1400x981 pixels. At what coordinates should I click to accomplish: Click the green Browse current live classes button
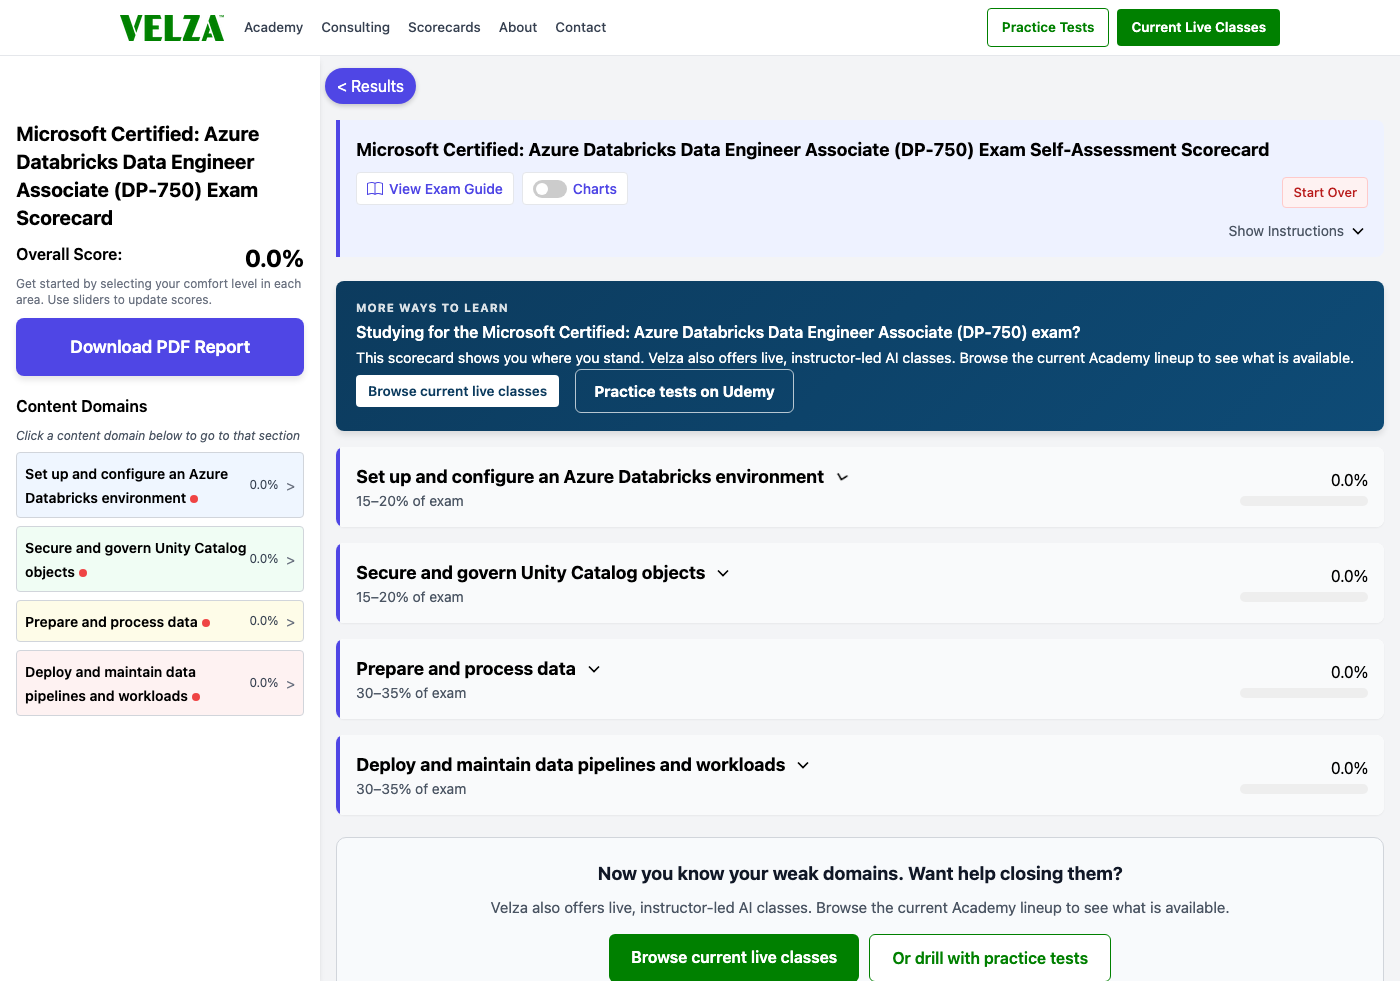pyautogui.click(x=734, y=958)
